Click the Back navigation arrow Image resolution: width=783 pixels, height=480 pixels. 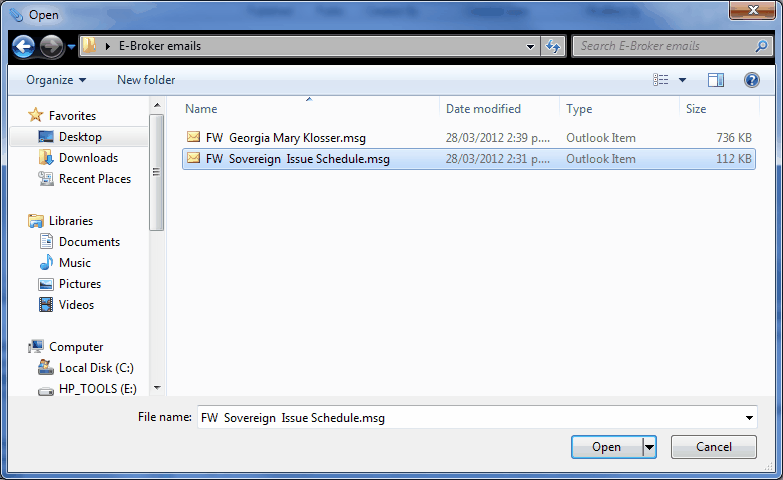click(24, 47)
